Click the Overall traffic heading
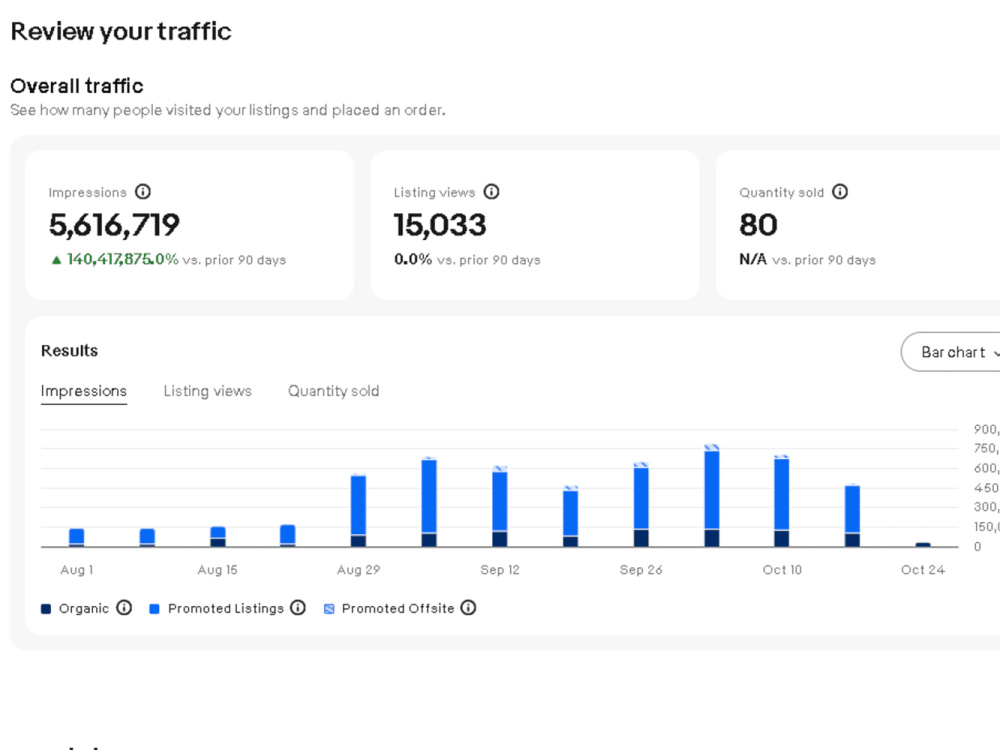The image size is (1000, 750). pyautogui.click(x=77, y=85)
